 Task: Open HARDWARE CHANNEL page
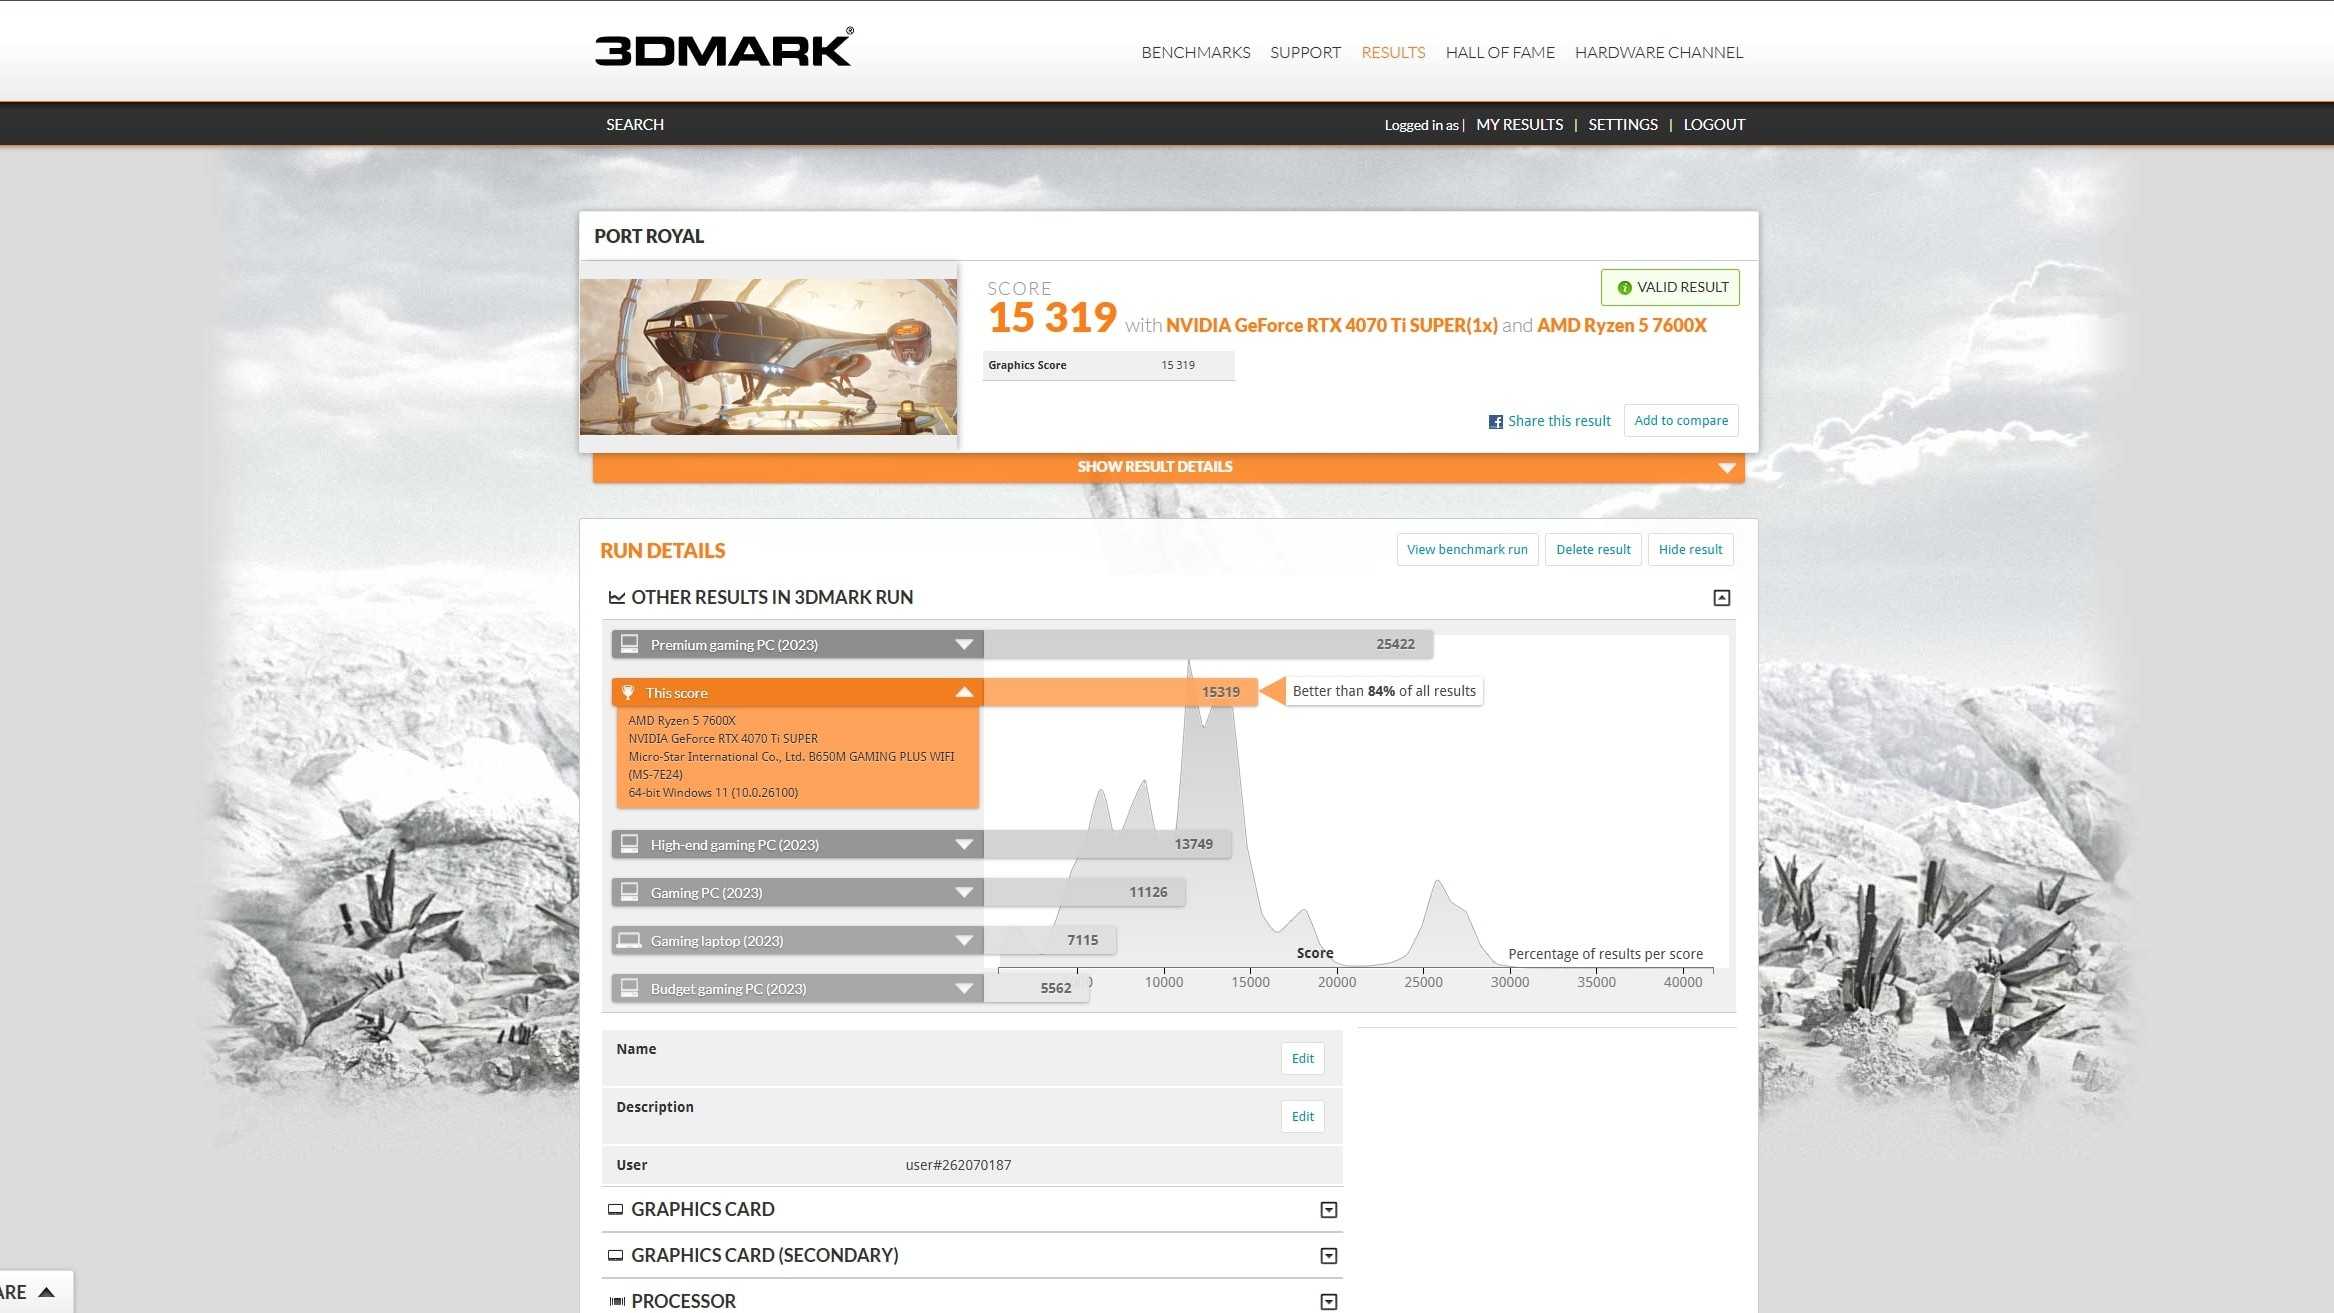pos(1658,52)
